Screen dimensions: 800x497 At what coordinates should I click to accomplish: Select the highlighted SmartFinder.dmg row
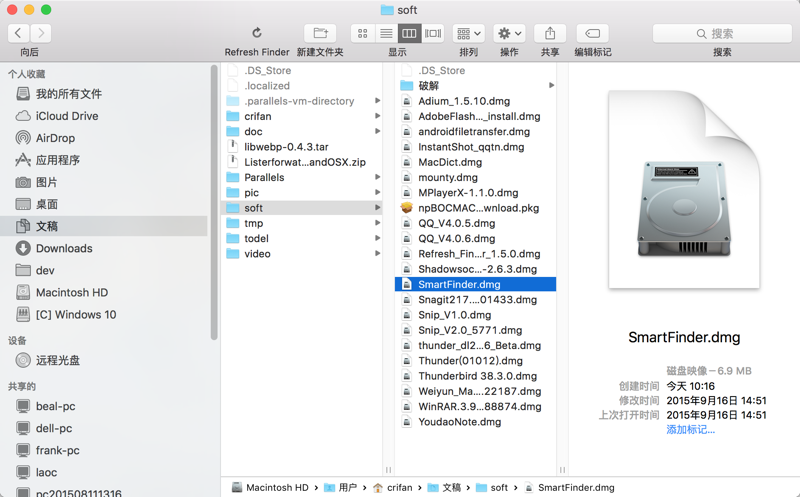coord(476,284)
